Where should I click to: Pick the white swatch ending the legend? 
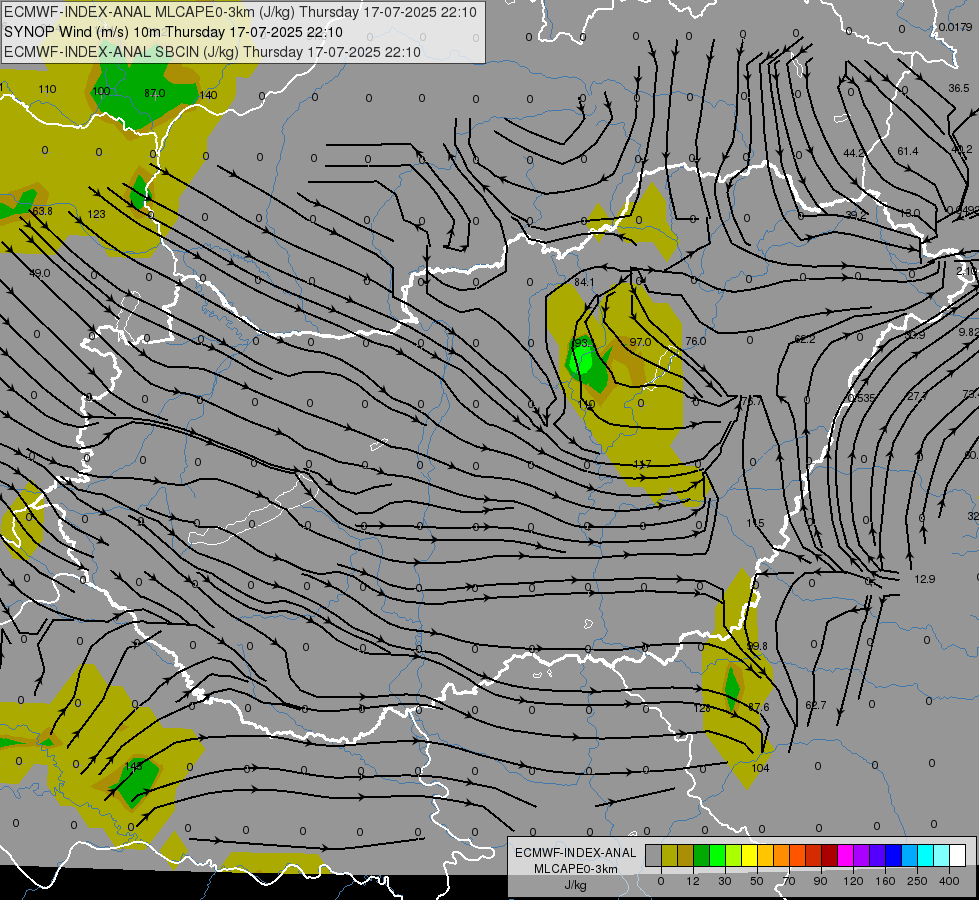pyautogui.click(x=957, y=855)
